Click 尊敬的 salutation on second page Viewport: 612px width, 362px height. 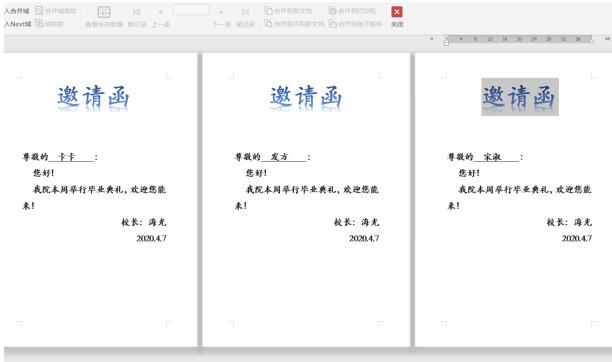(247, 157)
